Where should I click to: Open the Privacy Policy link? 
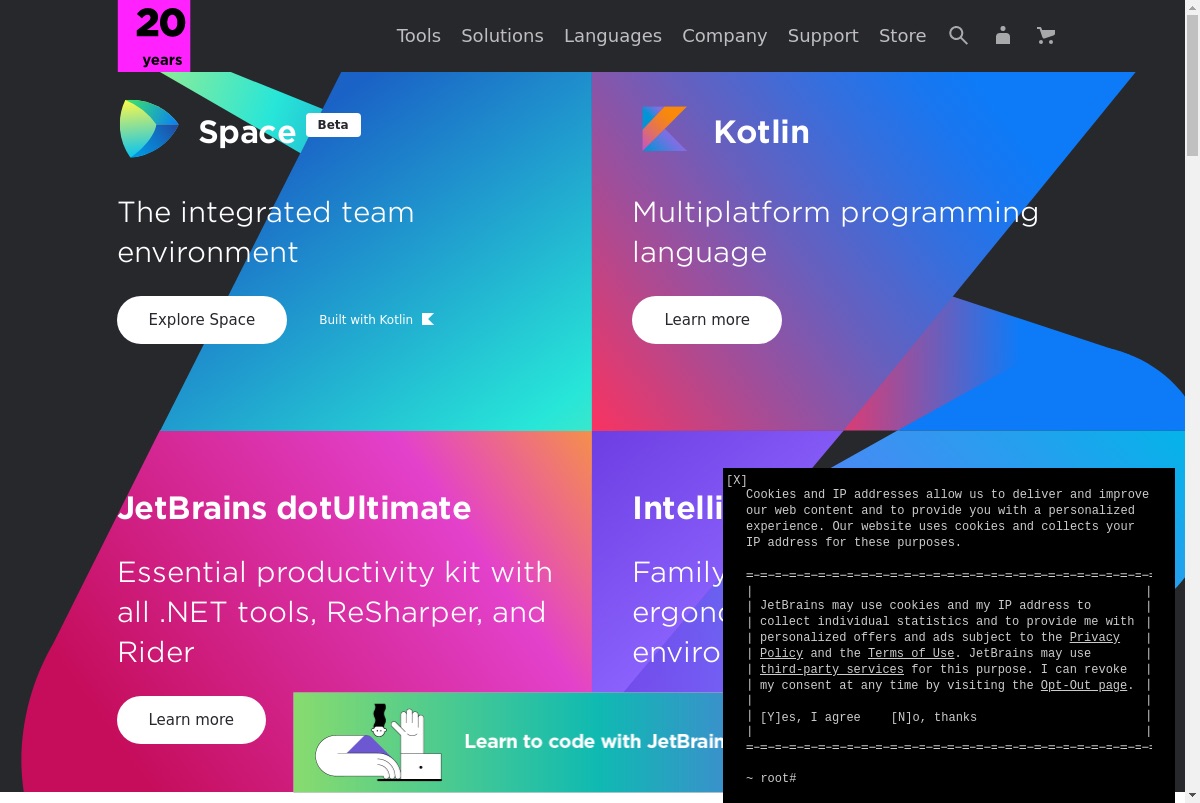pyautogui.click(x=1095, y=637)
